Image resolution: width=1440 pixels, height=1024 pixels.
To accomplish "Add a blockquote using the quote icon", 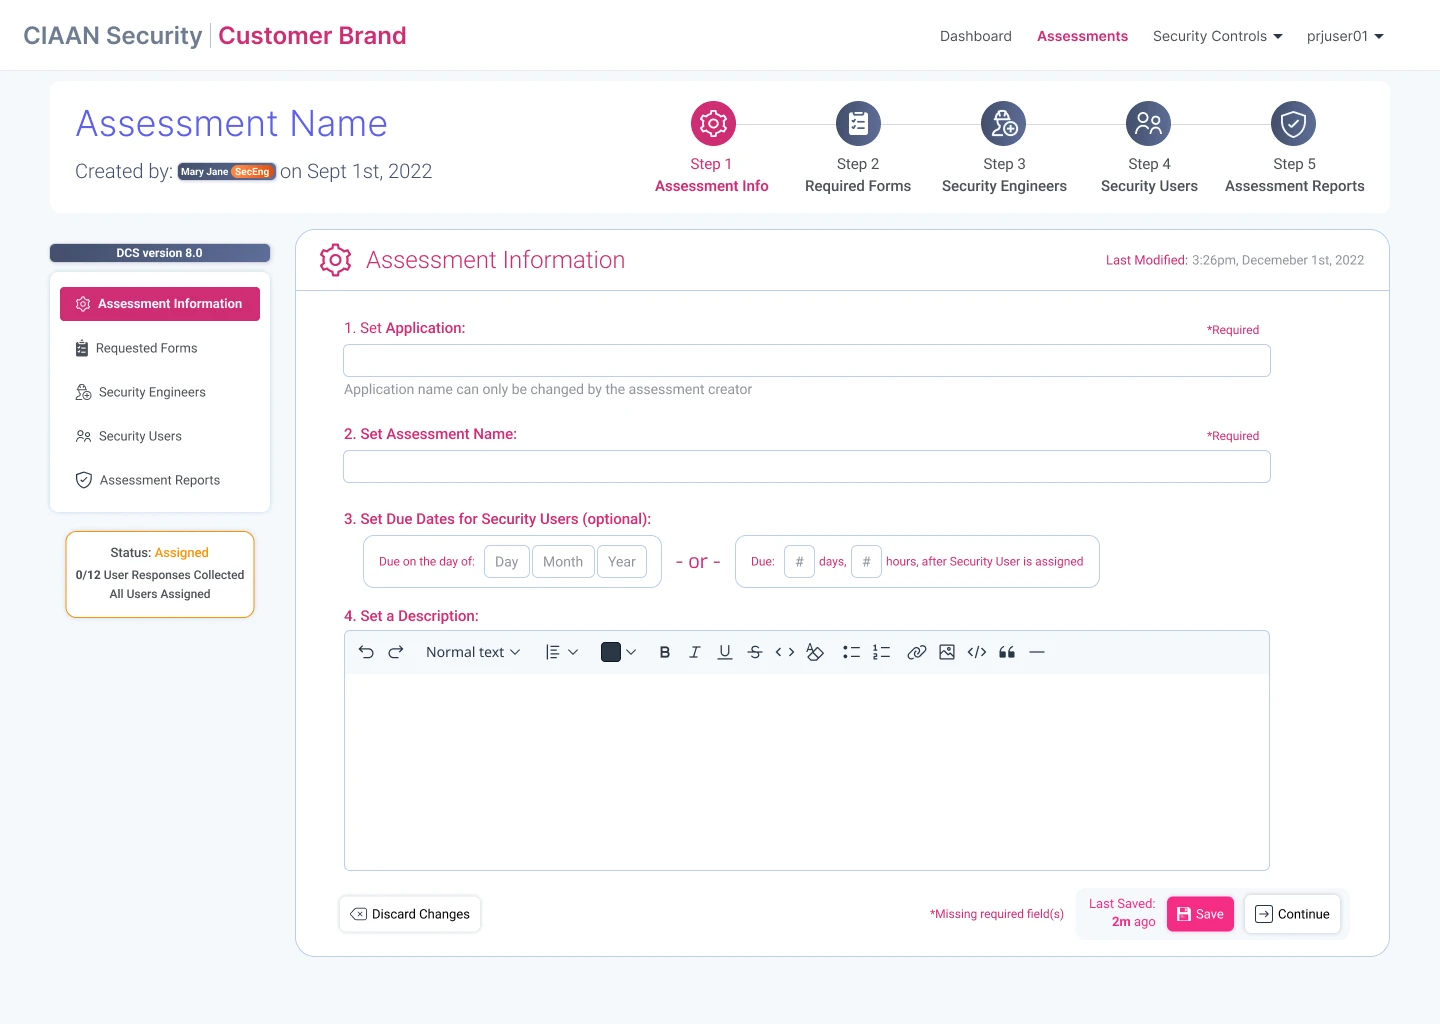I will coord(1007,652).
